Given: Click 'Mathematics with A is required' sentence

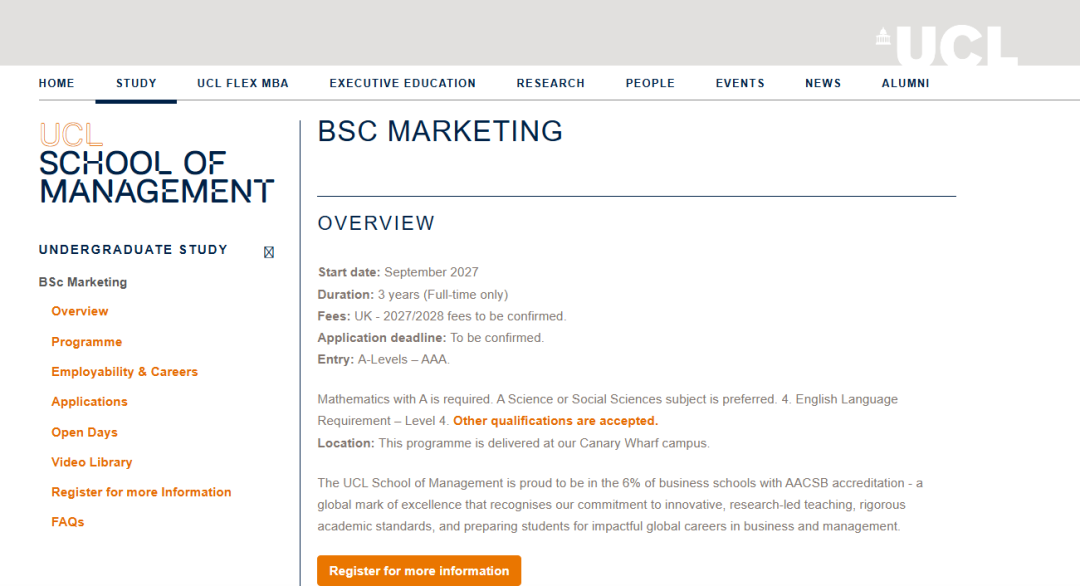Looking at the screenshot, I should coord(405,399).
